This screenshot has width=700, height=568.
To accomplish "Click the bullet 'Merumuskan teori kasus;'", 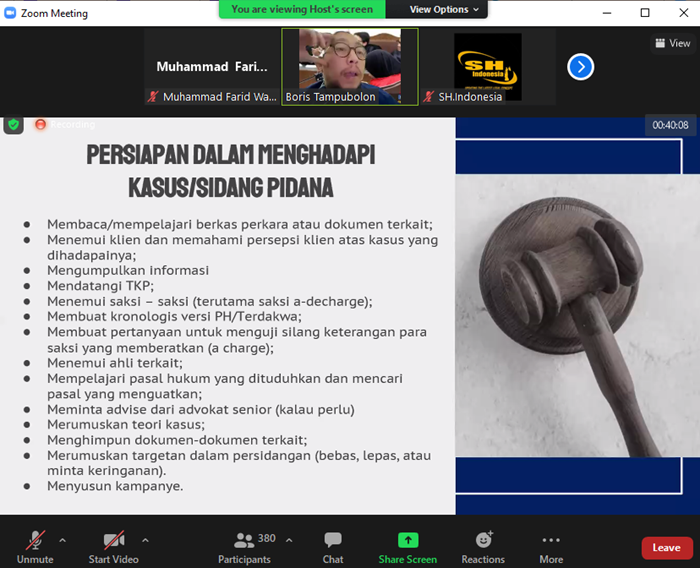I will 126,425.
